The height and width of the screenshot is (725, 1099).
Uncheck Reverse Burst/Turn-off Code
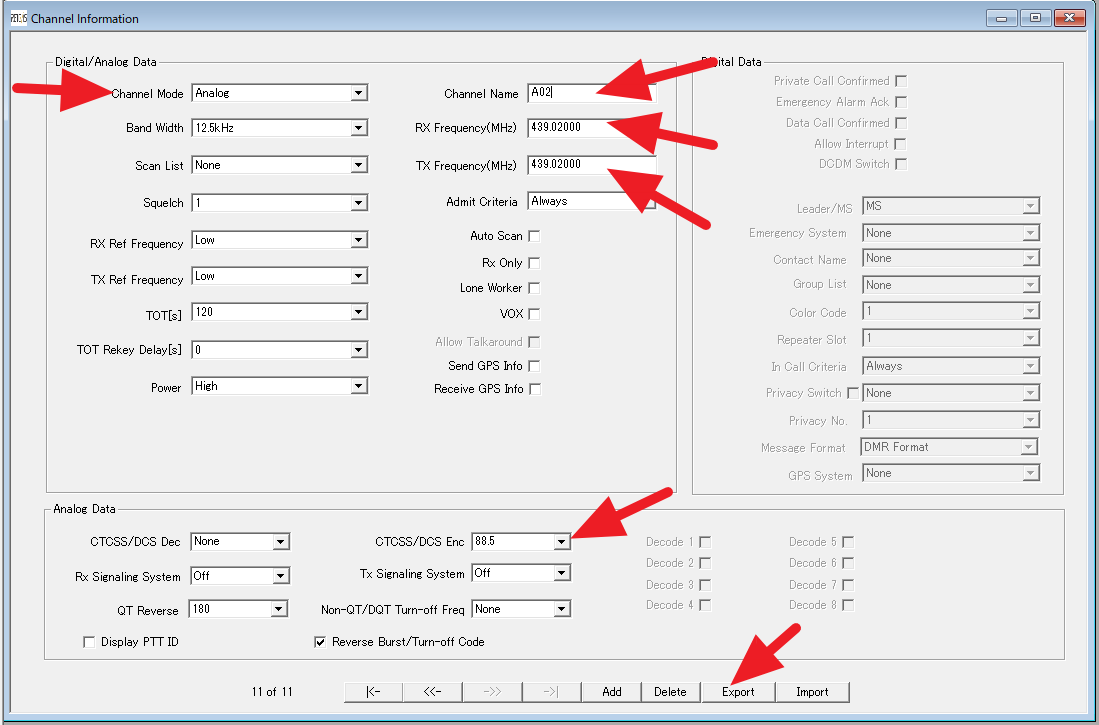[321, 642]
